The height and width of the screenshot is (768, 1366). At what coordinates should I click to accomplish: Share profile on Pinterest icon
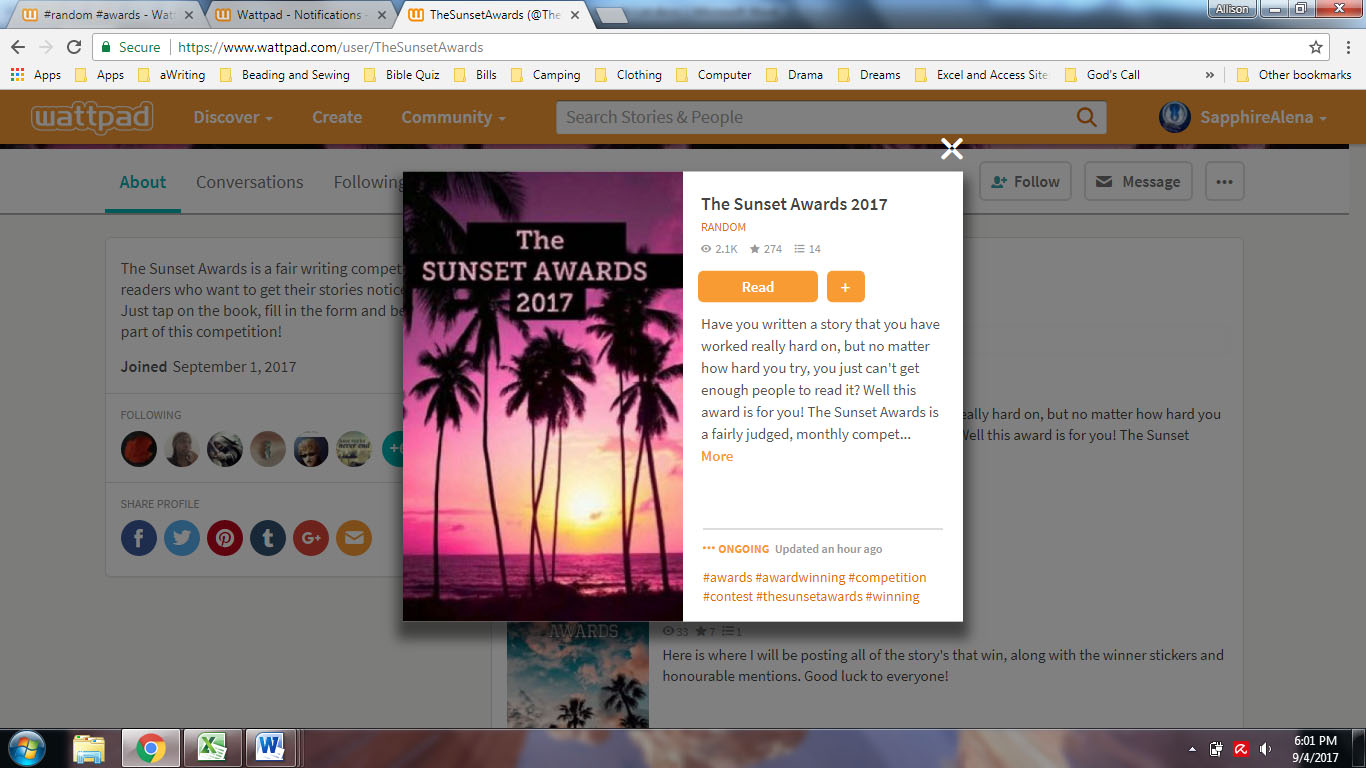[x=225, y=538]
